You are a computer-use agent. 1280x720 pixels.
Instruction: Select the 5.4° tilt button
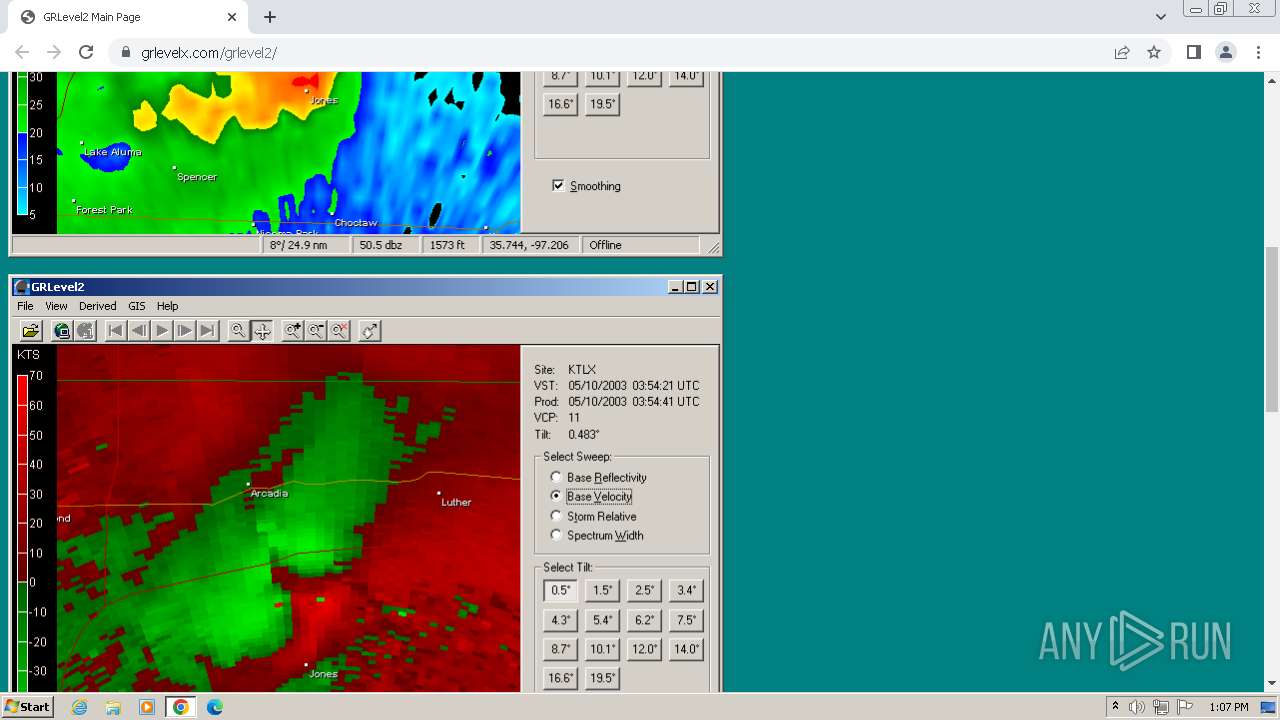[x=602, y=620]
